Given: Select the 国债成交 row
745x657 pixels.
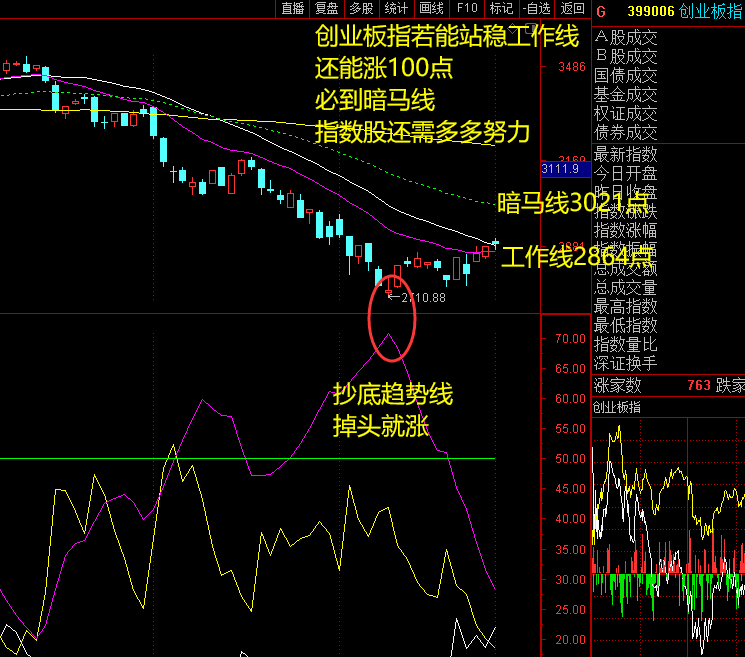Looking at the screenshot, I should click(626, 76).
